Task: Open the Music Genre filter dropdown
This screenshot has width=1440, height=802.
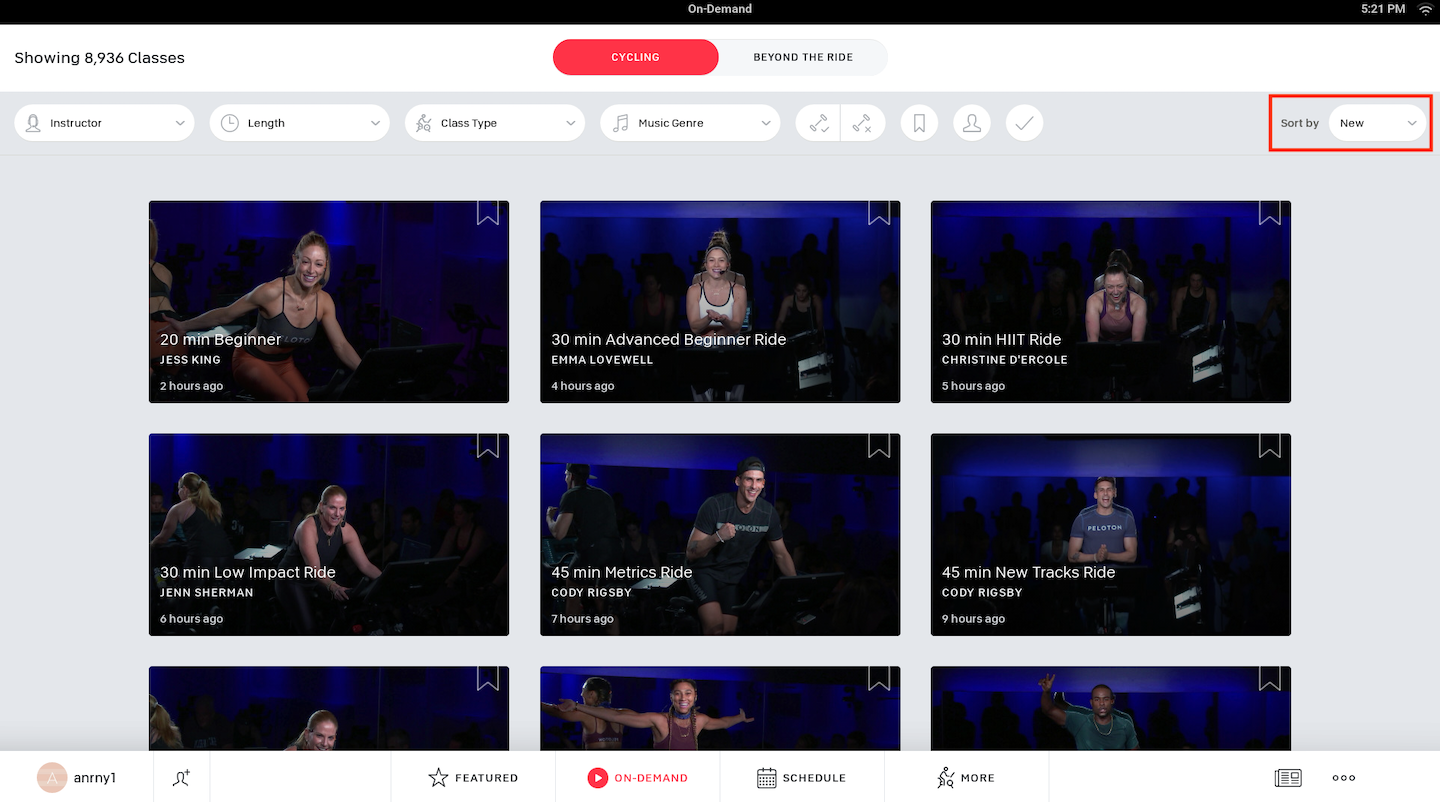Action: coord(690,123)
